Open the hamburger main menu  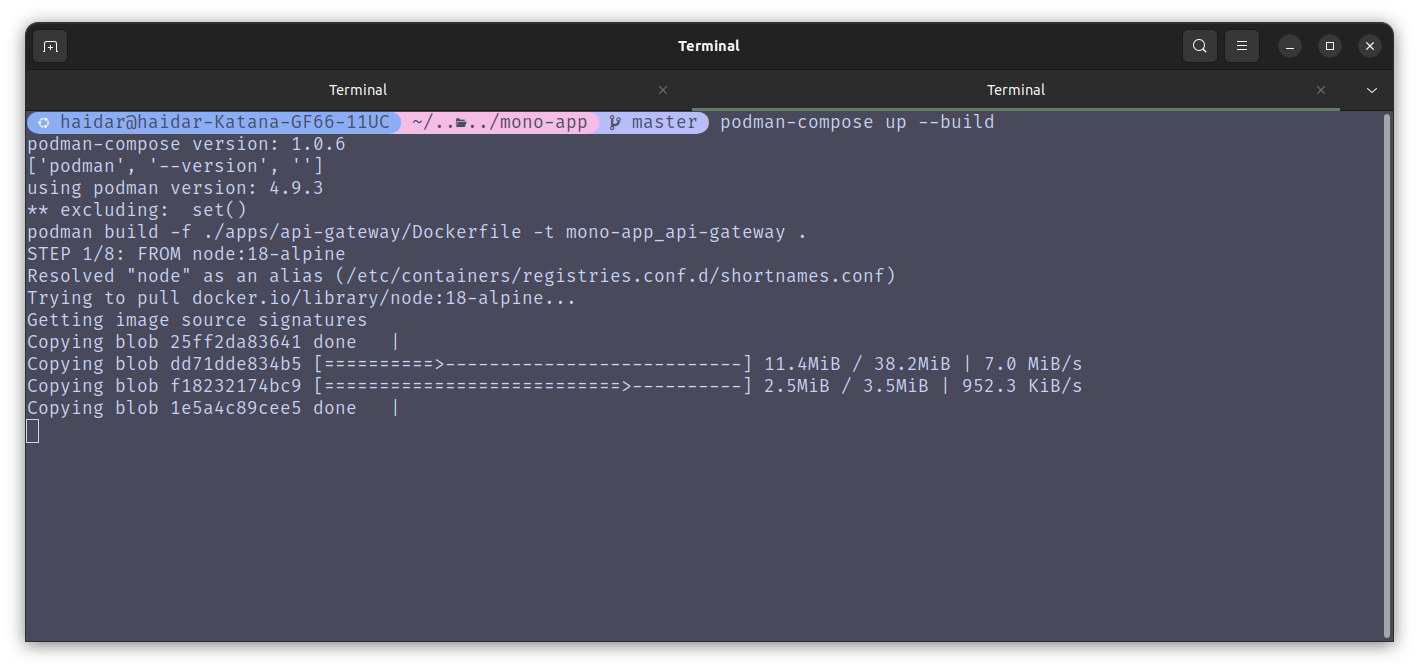coord(1242,46)
